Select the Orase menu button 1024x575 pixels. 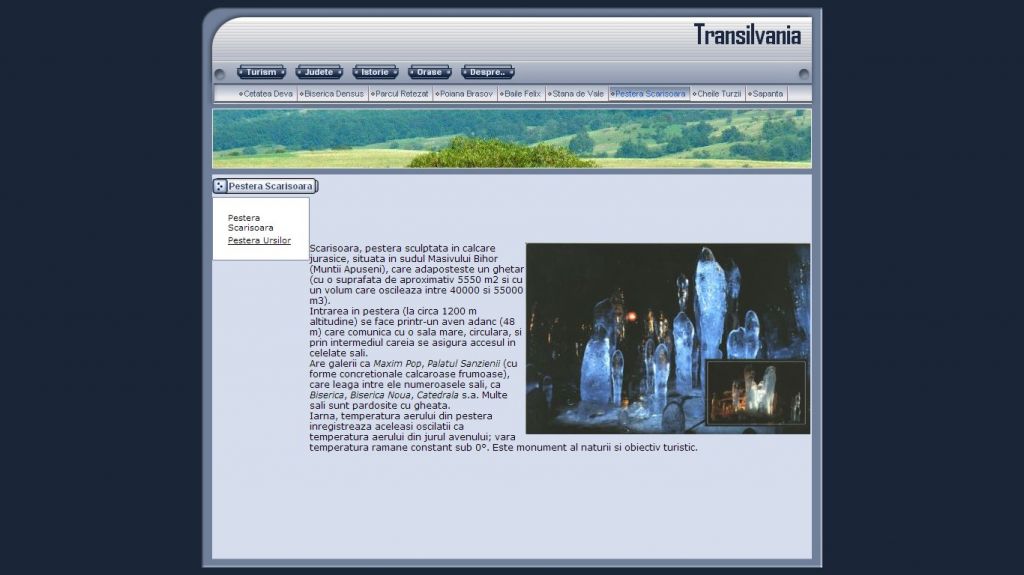429,72
